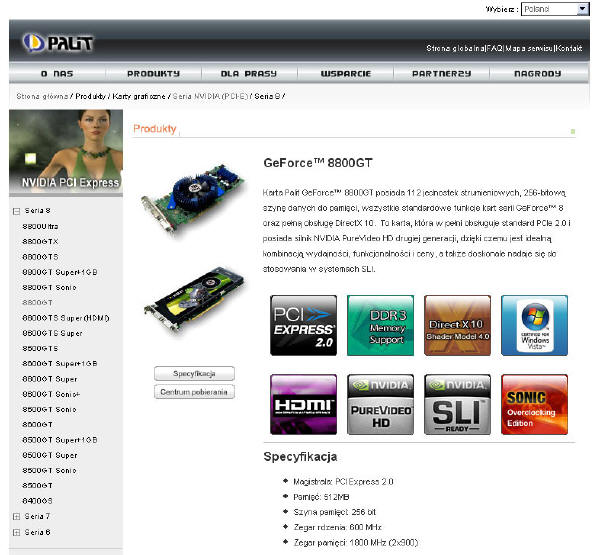This screenshot has width=600, height=555.
Task: Click the DDR3 Memory Support badge
Action: point(380,325)
